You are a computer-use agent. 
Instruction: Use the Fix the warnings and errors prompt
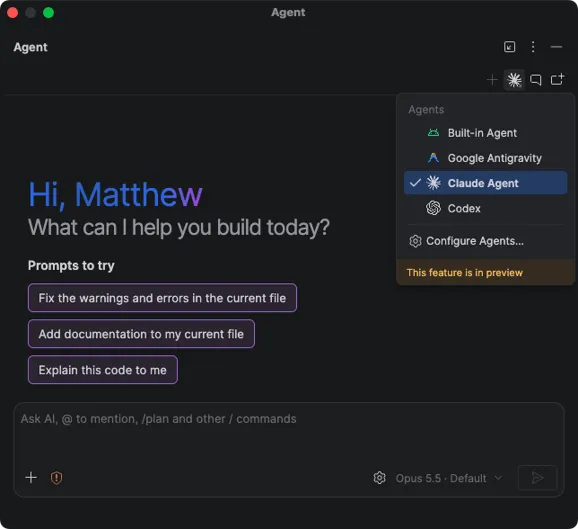162,298
